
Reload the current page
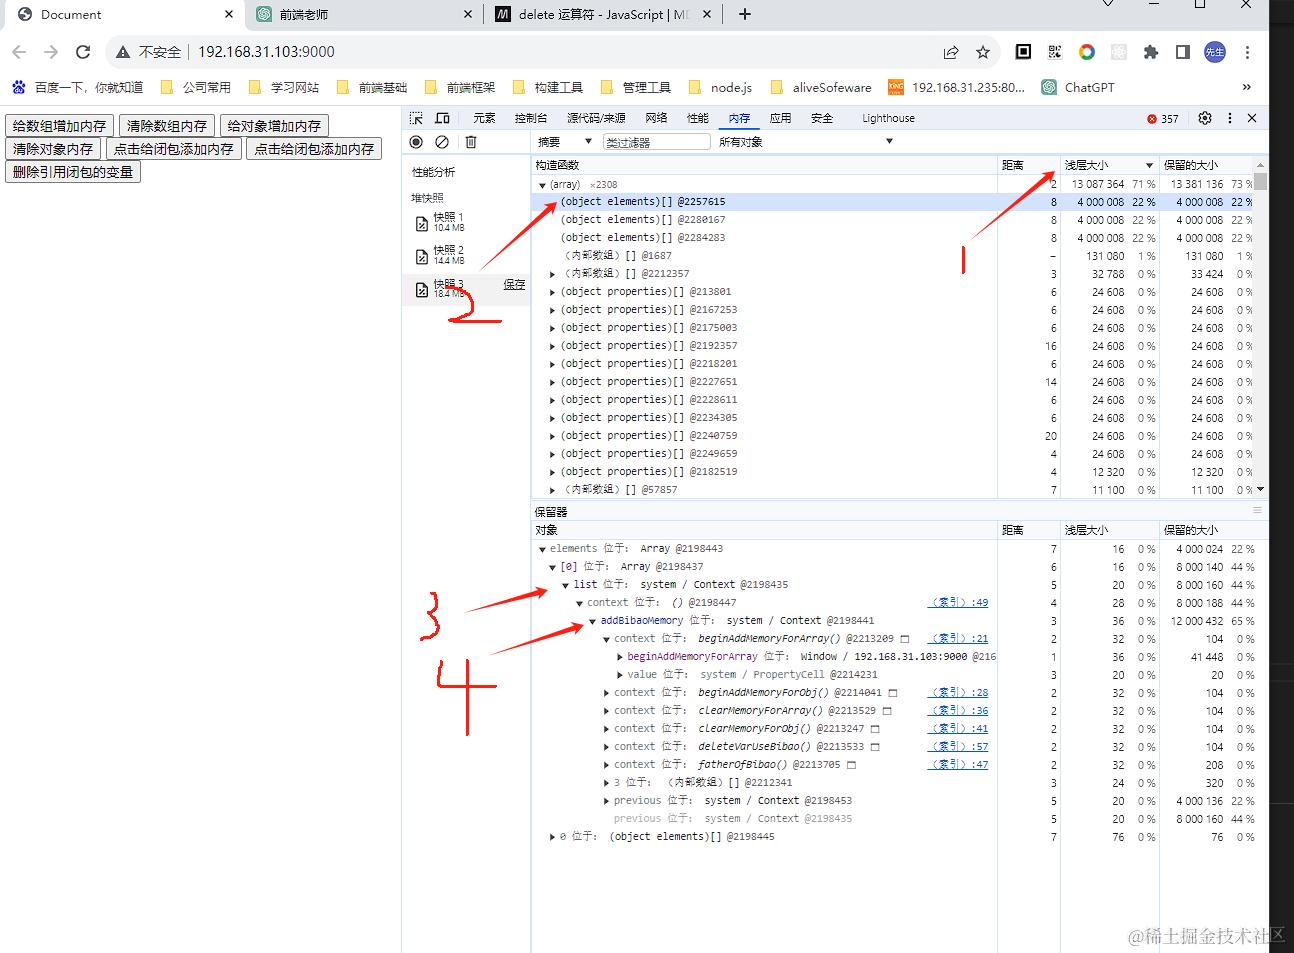[x=83, y=52]
